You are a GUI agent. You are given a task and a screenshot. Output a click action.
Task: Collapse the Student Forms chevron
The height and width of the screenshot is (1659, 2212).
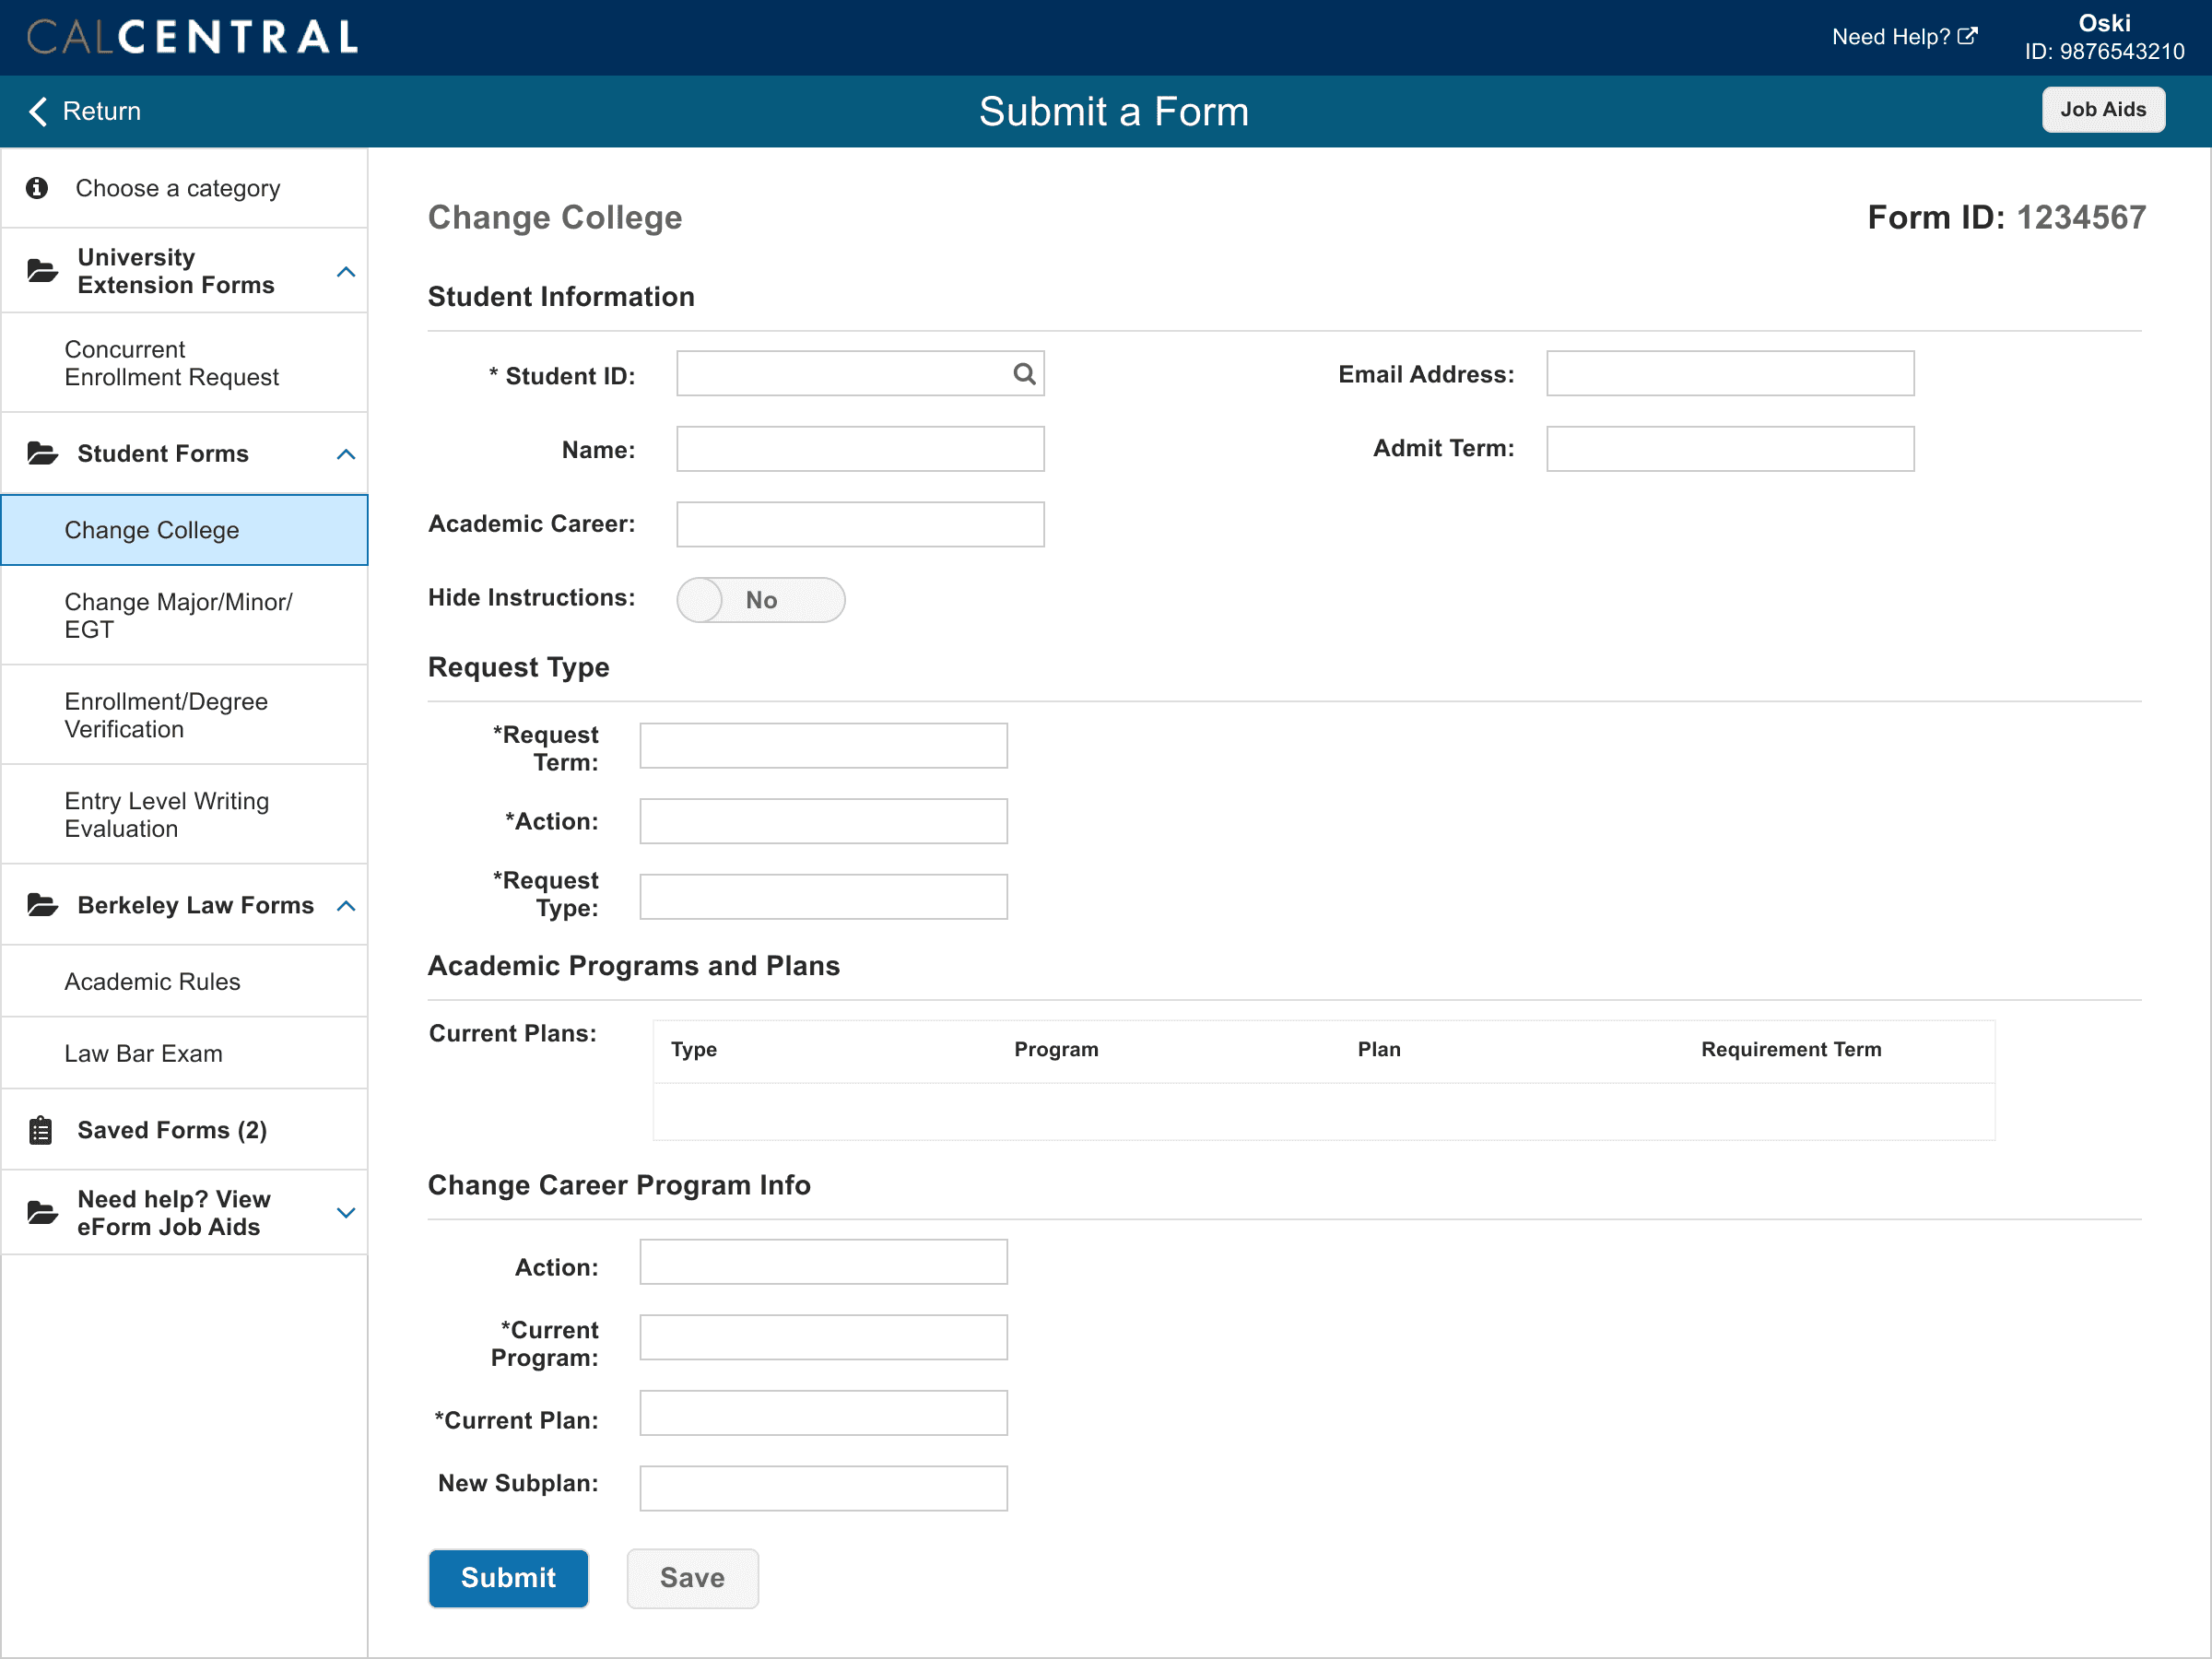[346, 455]
